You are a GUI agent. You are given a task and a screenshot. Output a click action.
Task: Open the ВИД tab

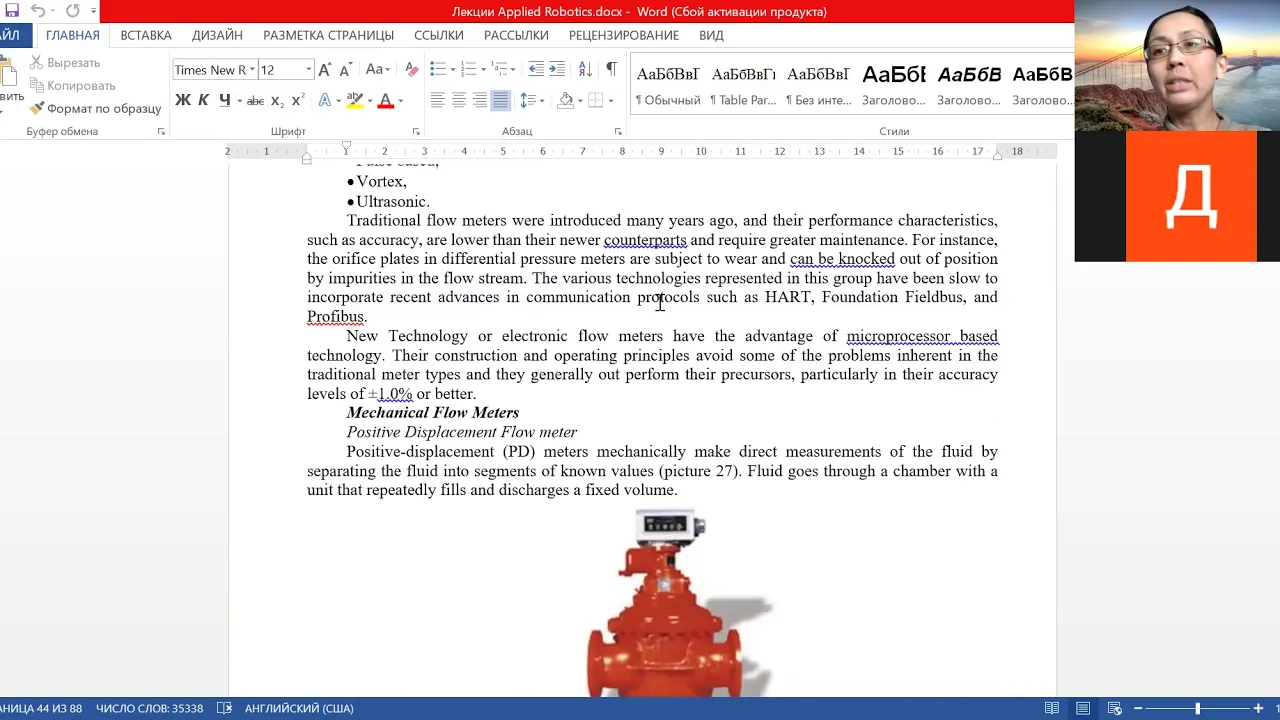coord(711,35)
